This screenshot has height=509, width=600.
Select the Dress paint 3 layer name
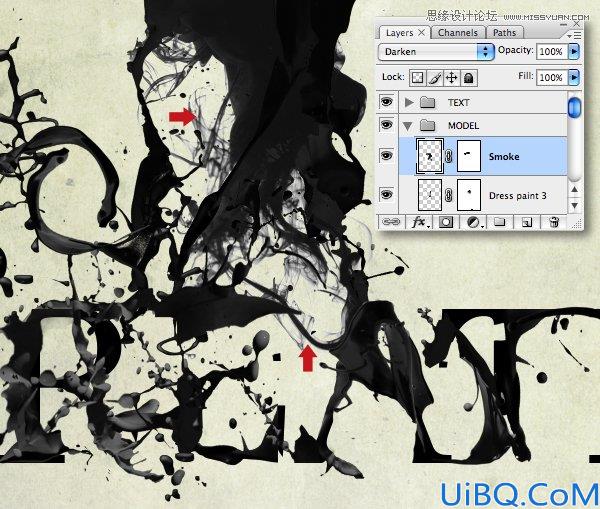pyautogui.click(x=517, y=196)
